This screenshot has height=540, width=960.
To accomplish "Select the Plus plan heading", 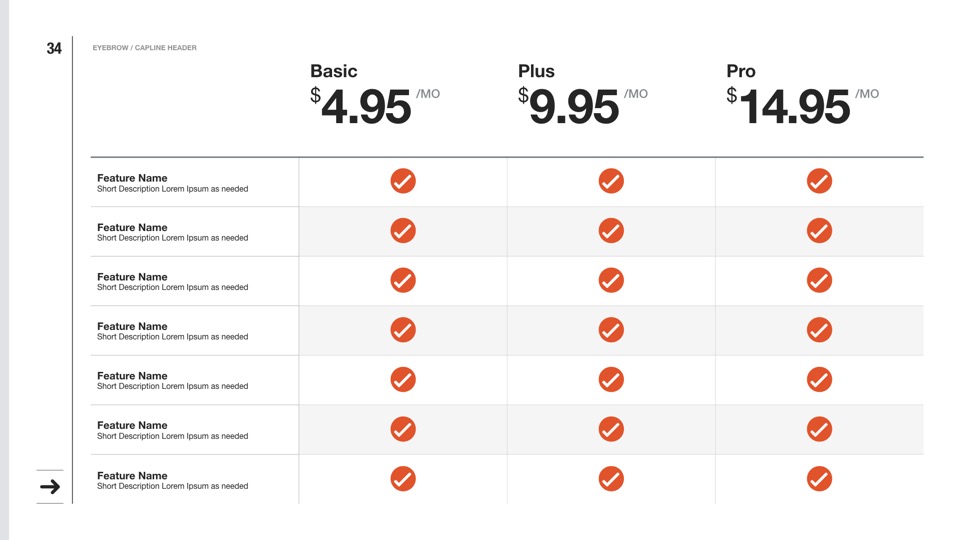I will point(536,71).
